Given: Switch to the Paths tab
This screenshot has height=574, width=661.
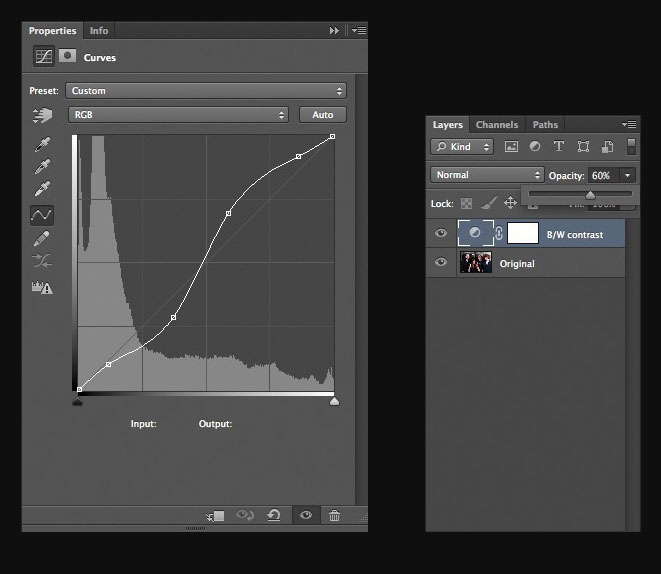Looking at the screenshot, I should point(545,125).
